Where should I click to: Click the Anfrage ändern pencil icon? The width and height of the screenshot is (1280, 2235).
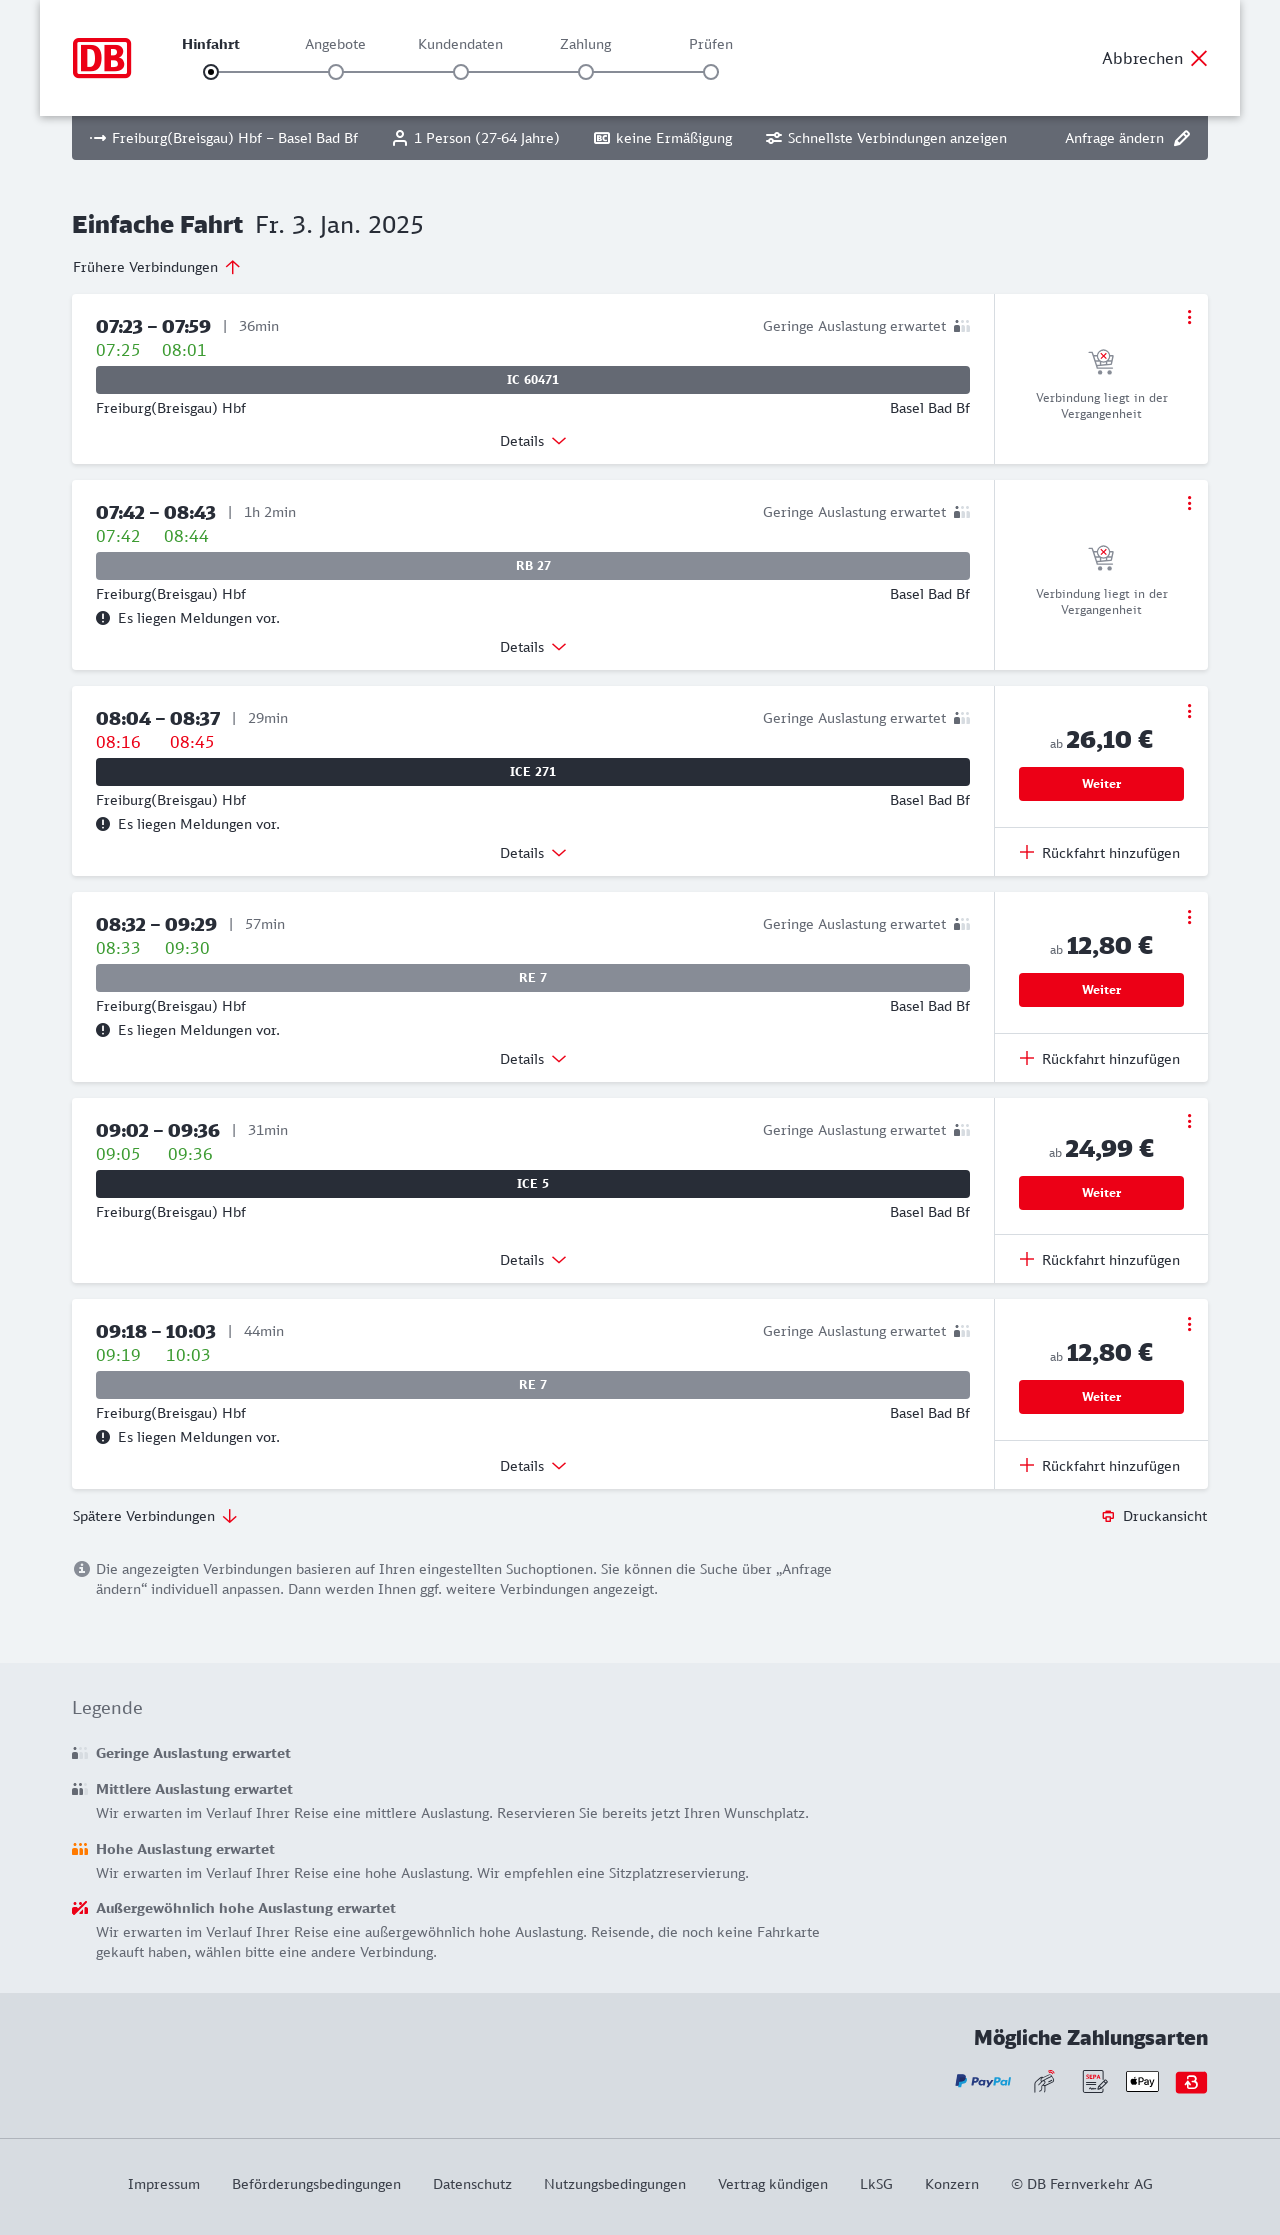[x=1182, y=138]
